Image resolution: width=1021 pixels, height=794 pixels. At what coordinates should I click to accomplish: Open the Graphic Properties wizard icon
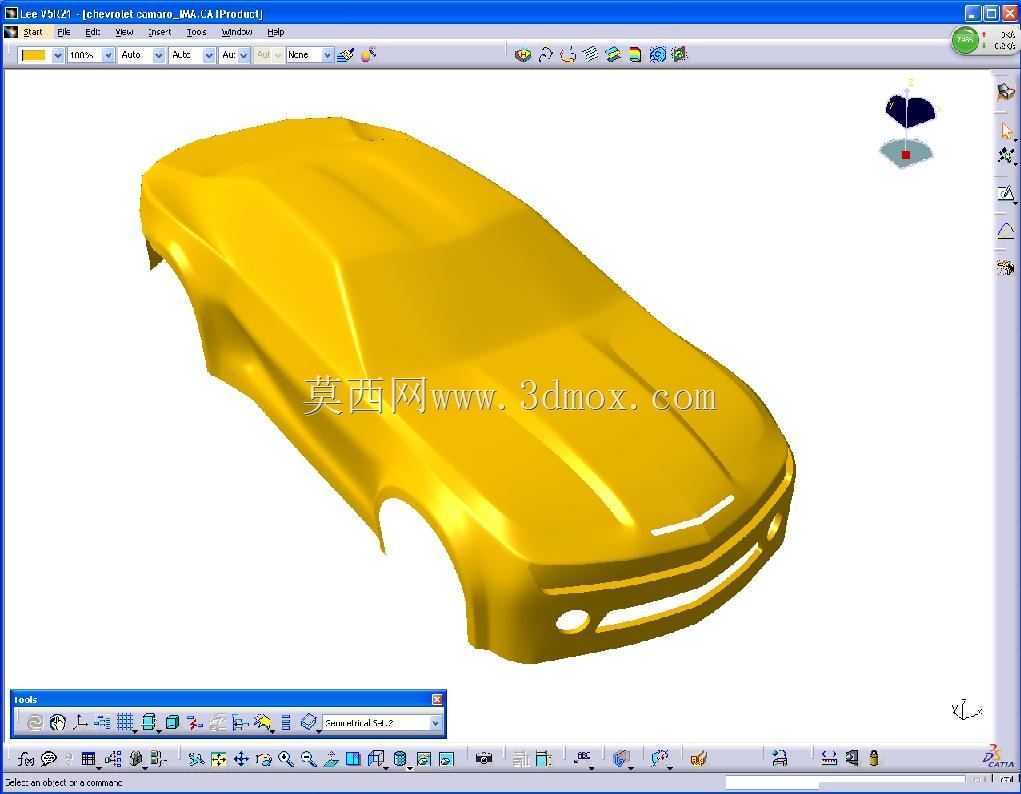(x=369, y=55)
